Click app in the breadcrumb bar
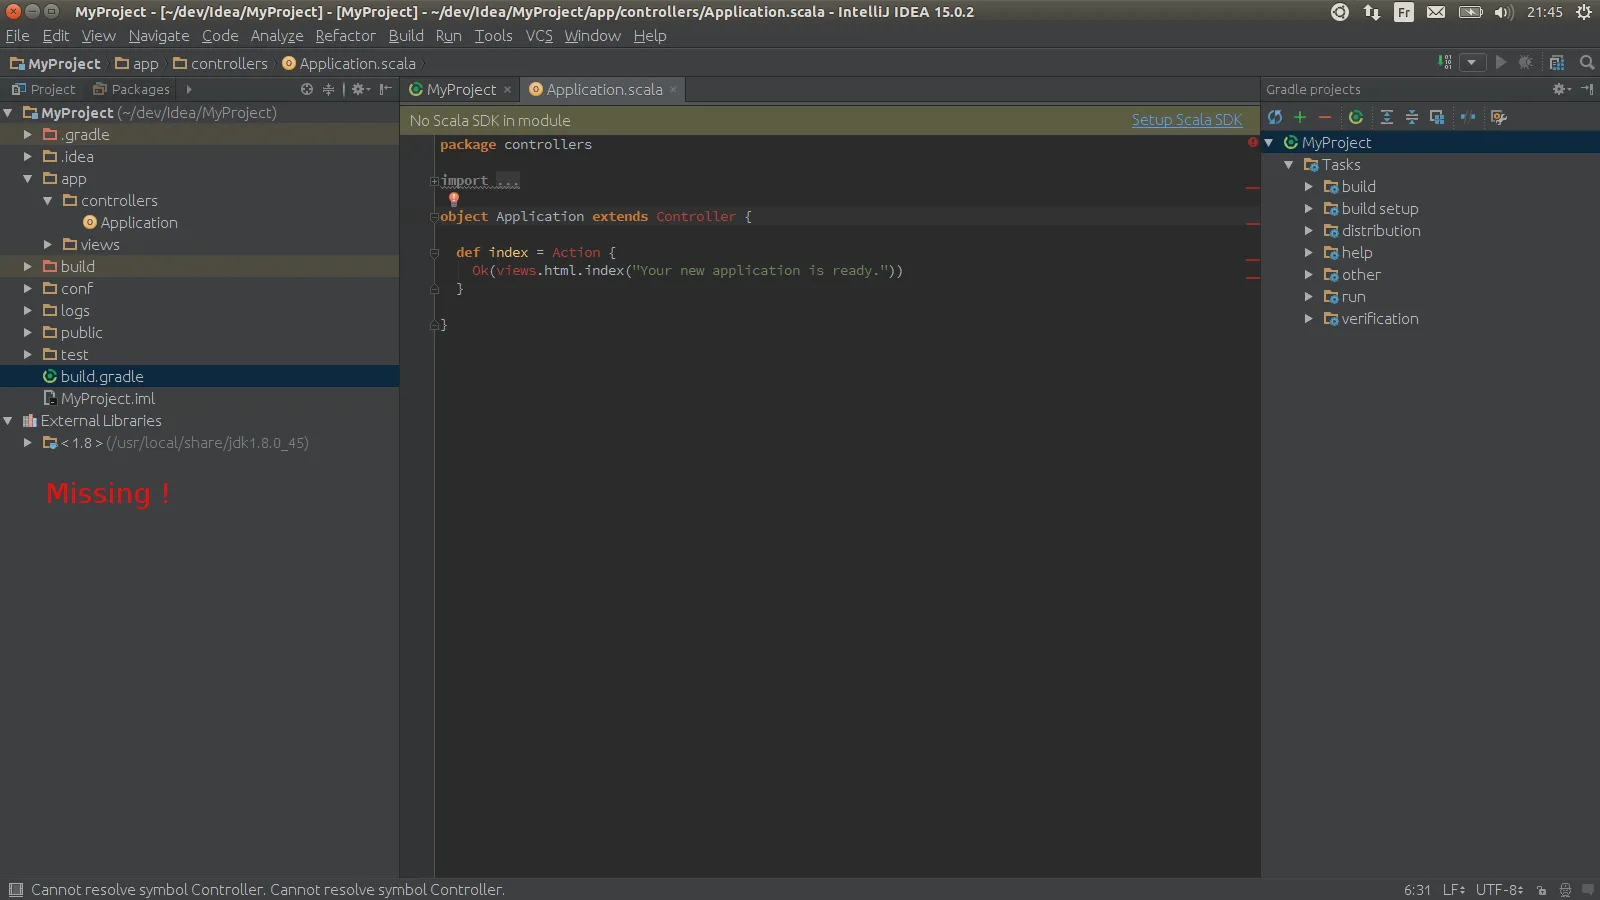 [136, 63]
